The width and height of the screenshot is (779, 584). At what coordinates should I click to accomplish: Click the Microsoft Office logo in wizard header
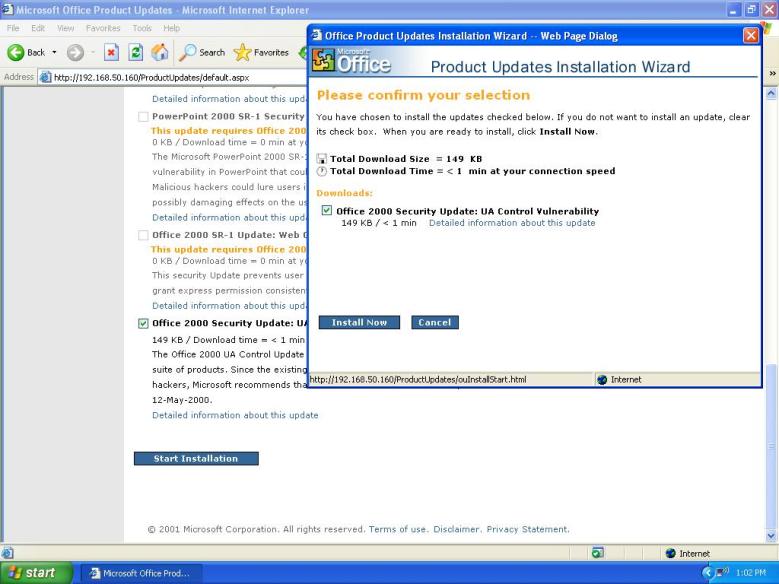352,61
